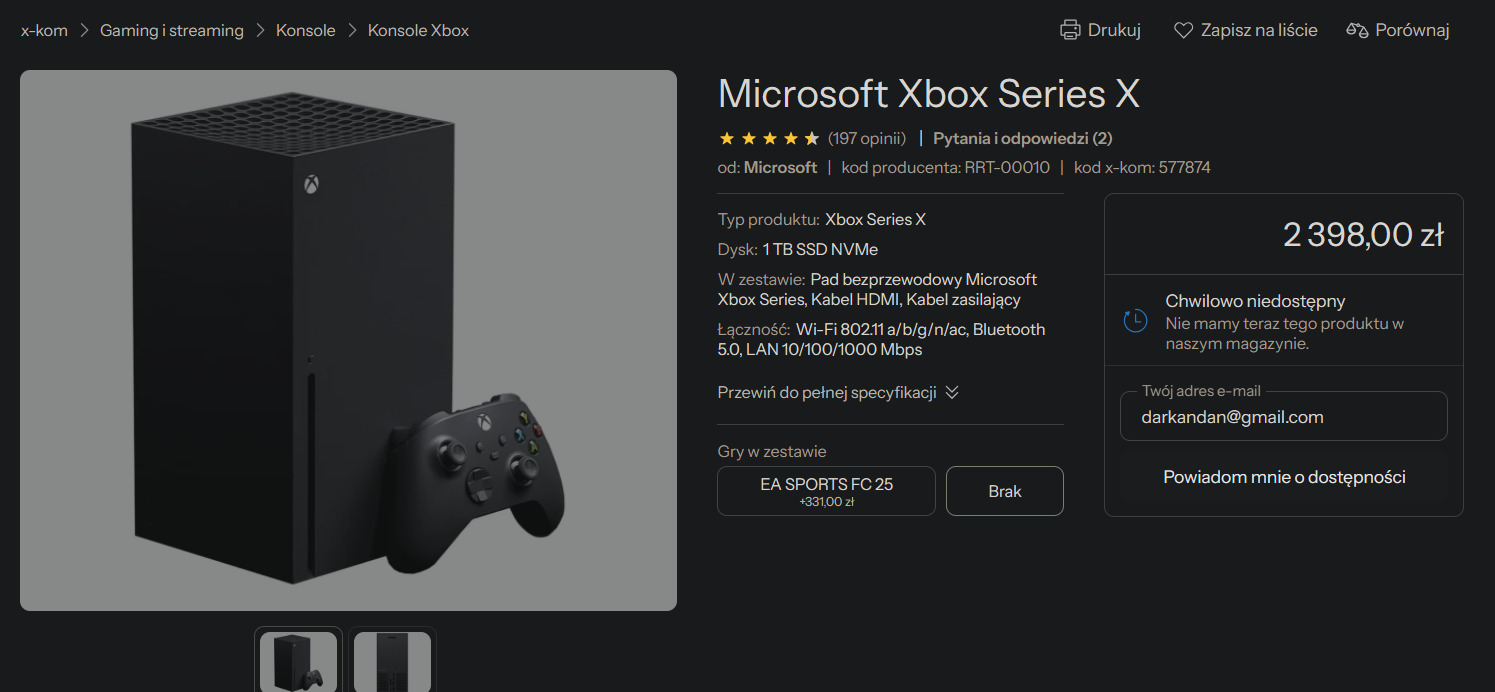Open the 197 opinii reviews link
1495x692 pixels.
click(867, 138)
